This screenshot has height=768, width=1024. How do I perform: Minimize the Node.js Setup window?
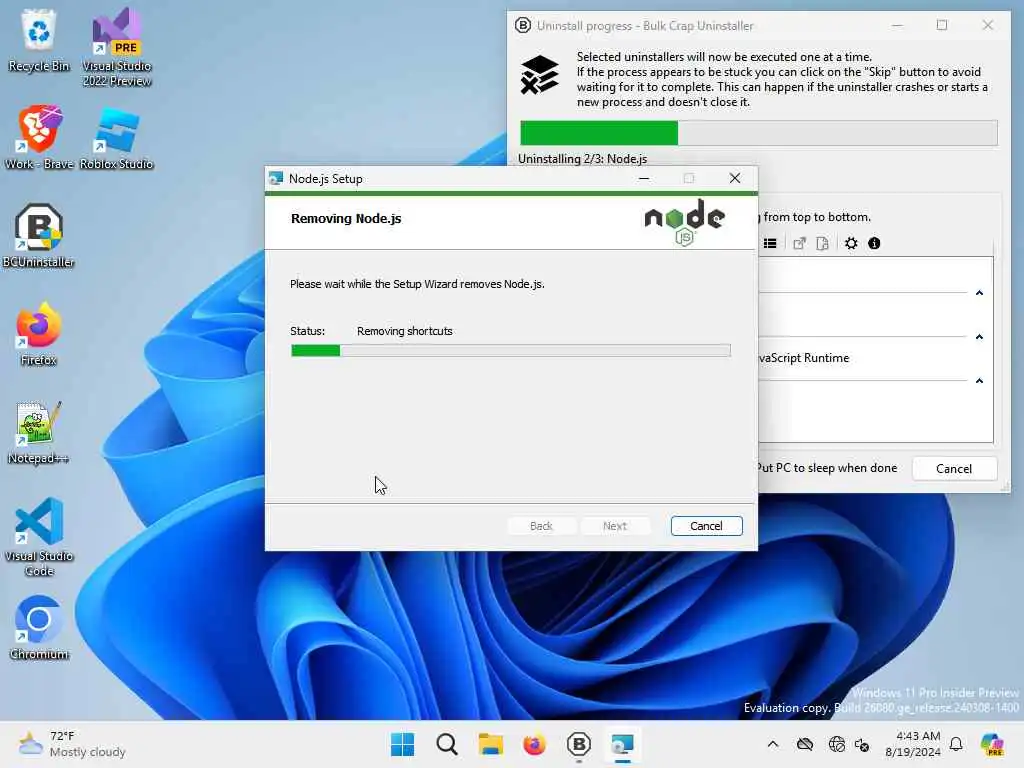(x=644, y=178)
